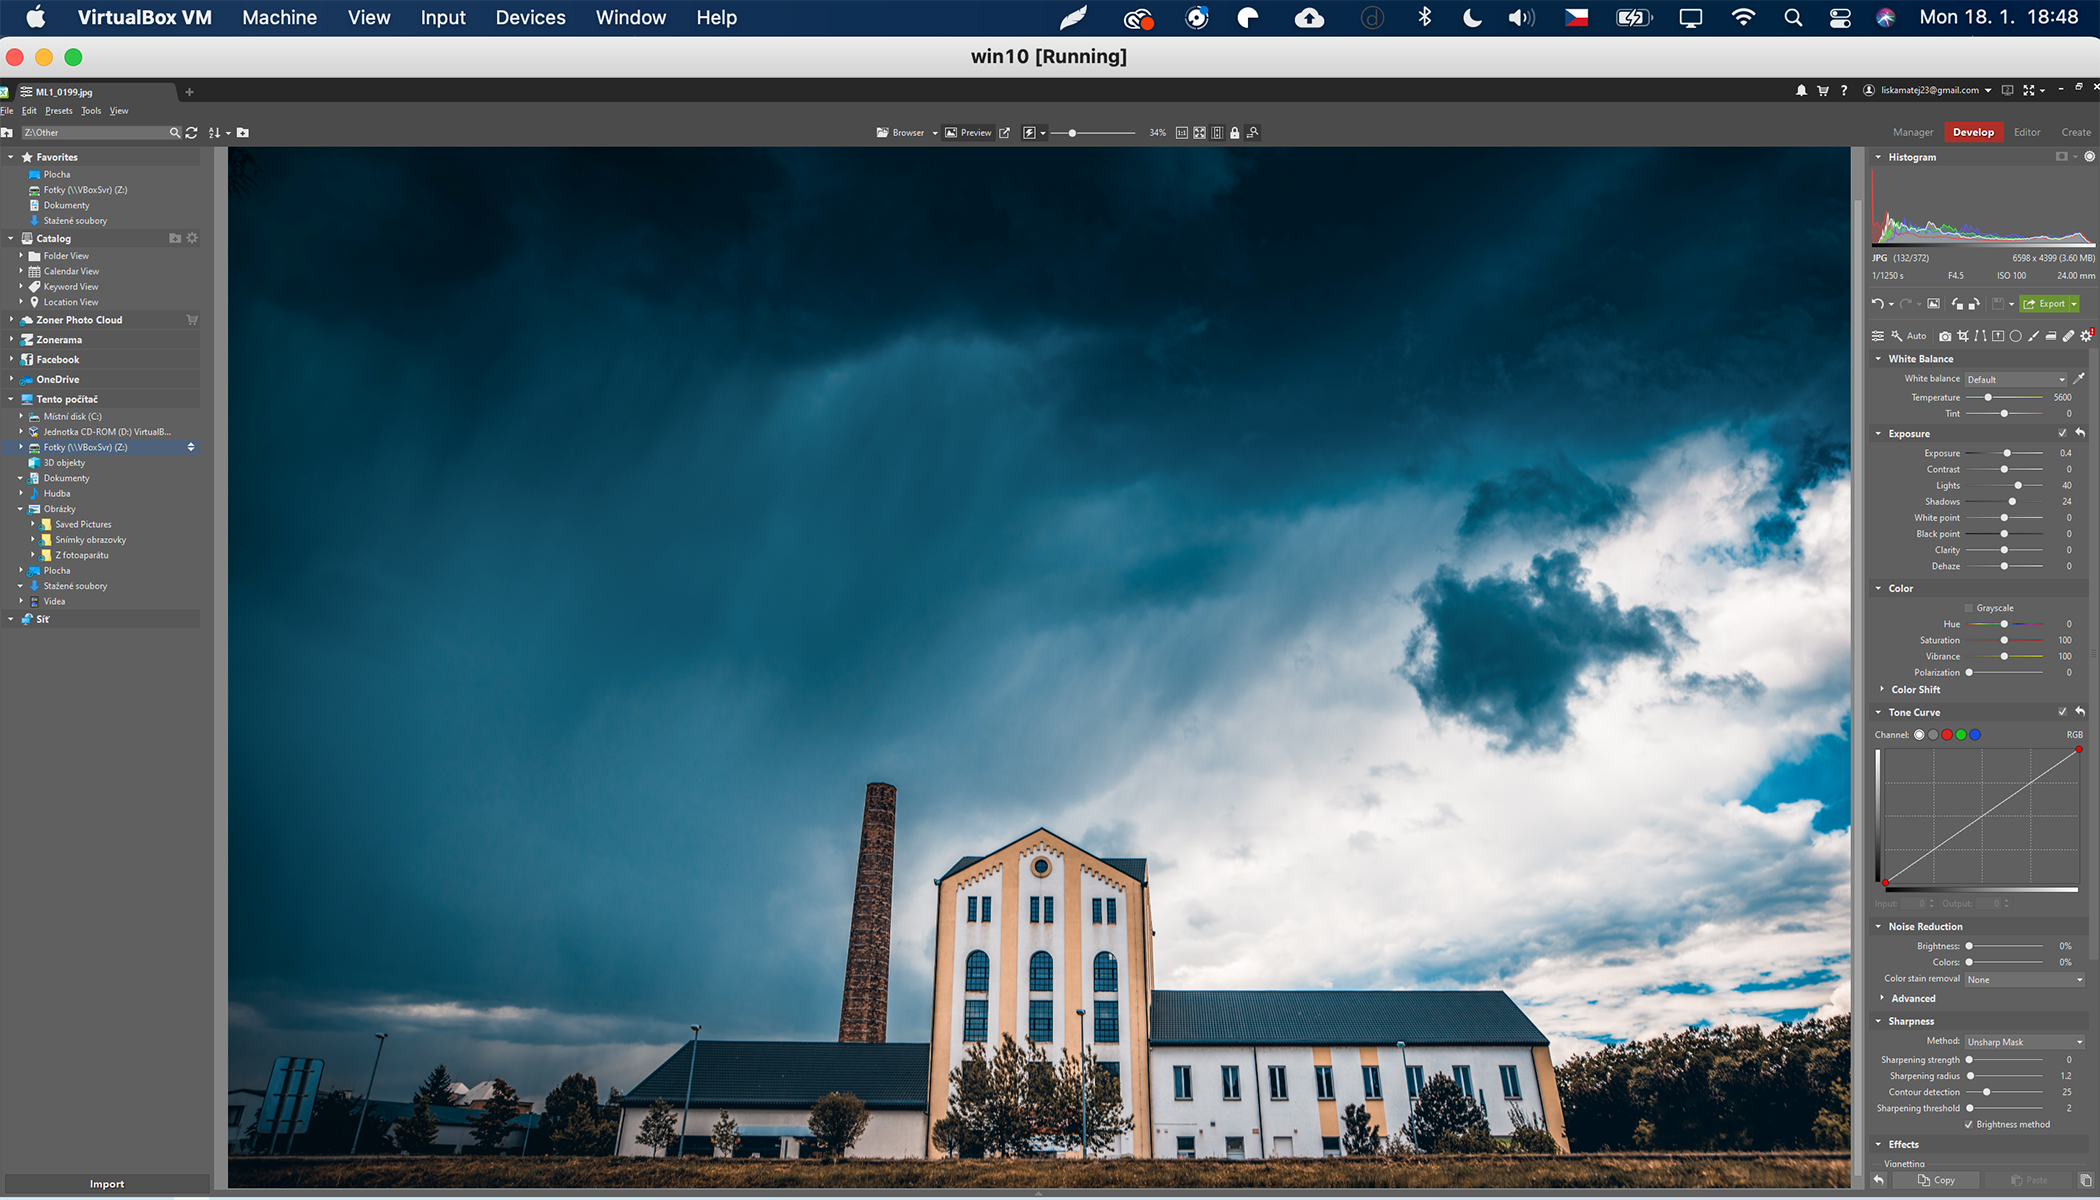Click the Auto enhance magic wand
This screenshot has height=1200, width=2100.
(1897, 336)
